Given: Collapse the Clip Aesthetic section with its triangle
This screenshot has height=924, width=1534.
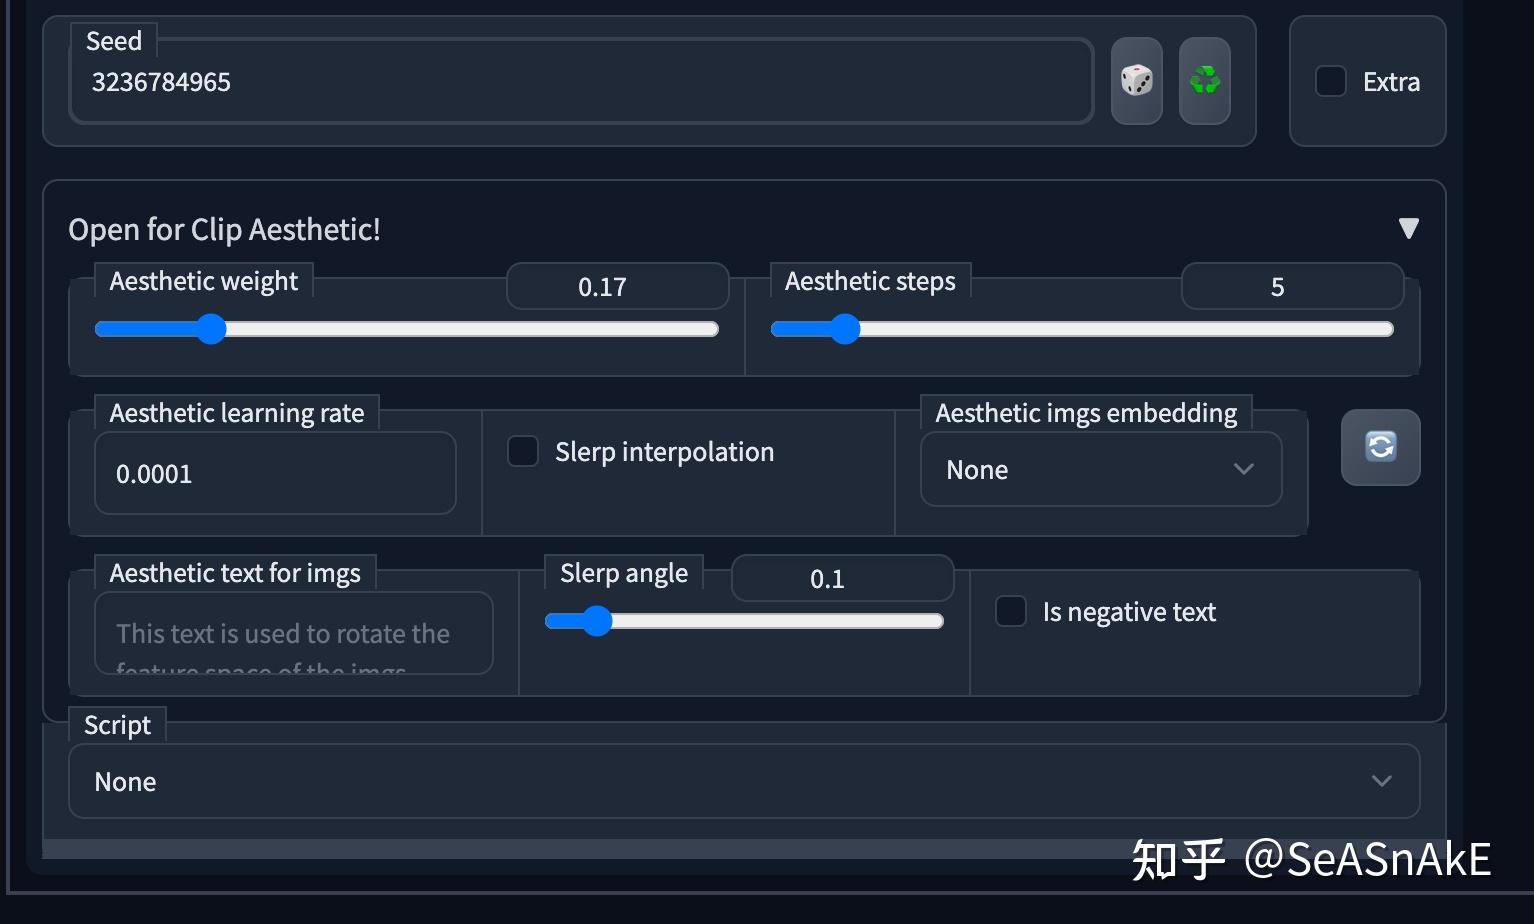Looking at the screenshot, I should (1409, 229).
